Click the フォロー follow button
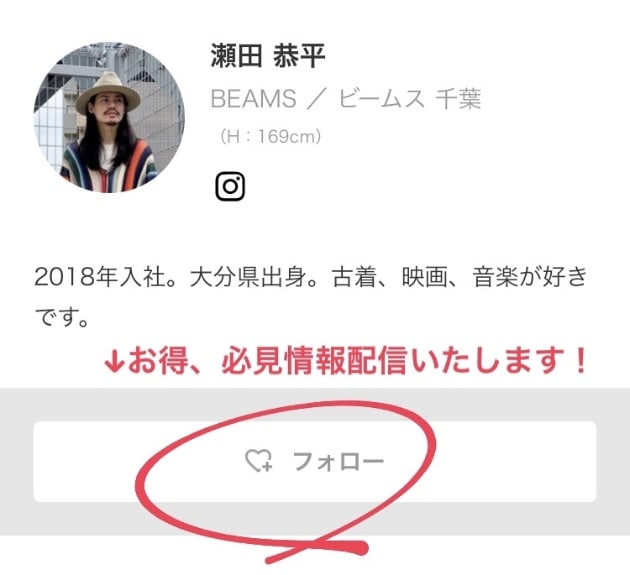 click(315, 461)
